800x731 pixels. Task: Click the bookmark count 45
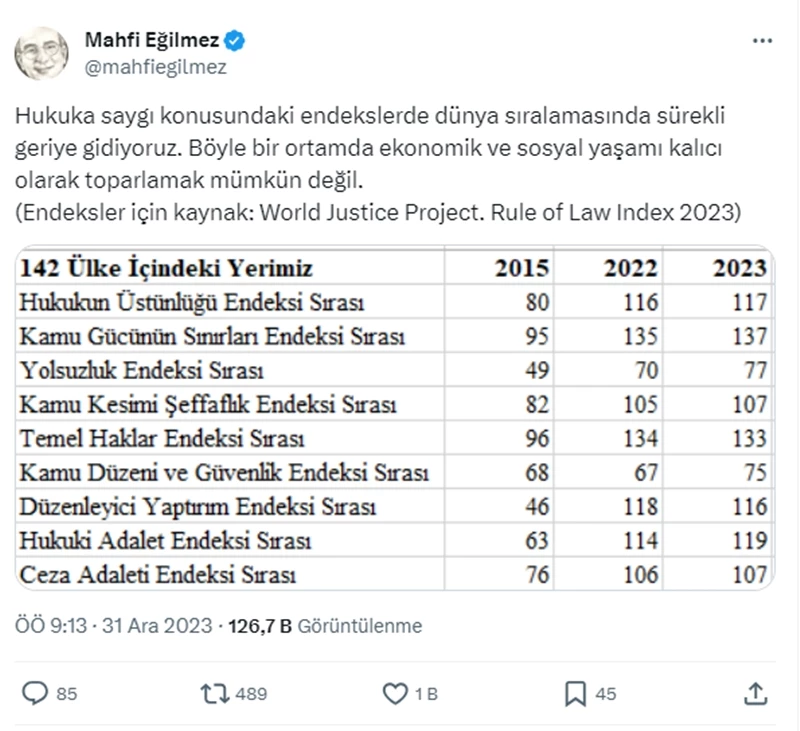(x=606, y=693)
